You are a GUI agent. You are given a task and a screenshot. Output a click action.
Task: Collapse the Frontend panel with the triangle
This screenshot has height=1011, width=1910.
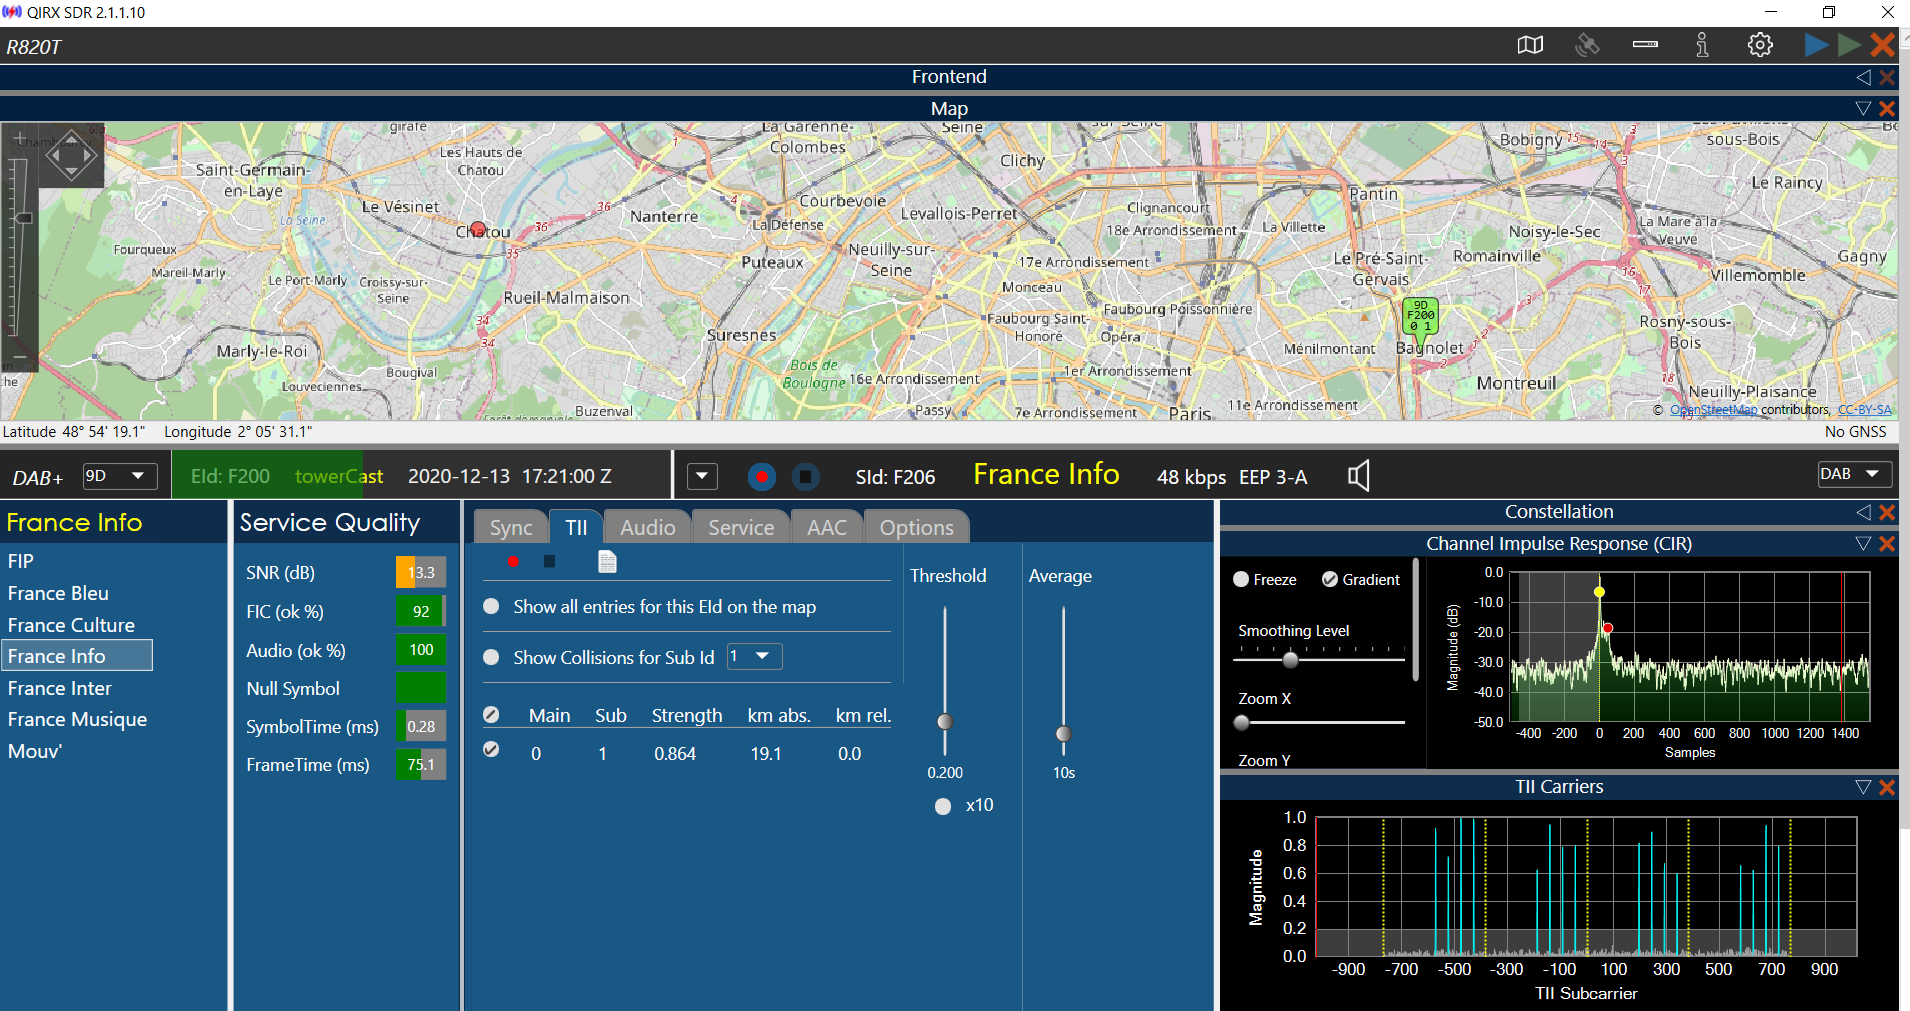(x=1864, y=77)
